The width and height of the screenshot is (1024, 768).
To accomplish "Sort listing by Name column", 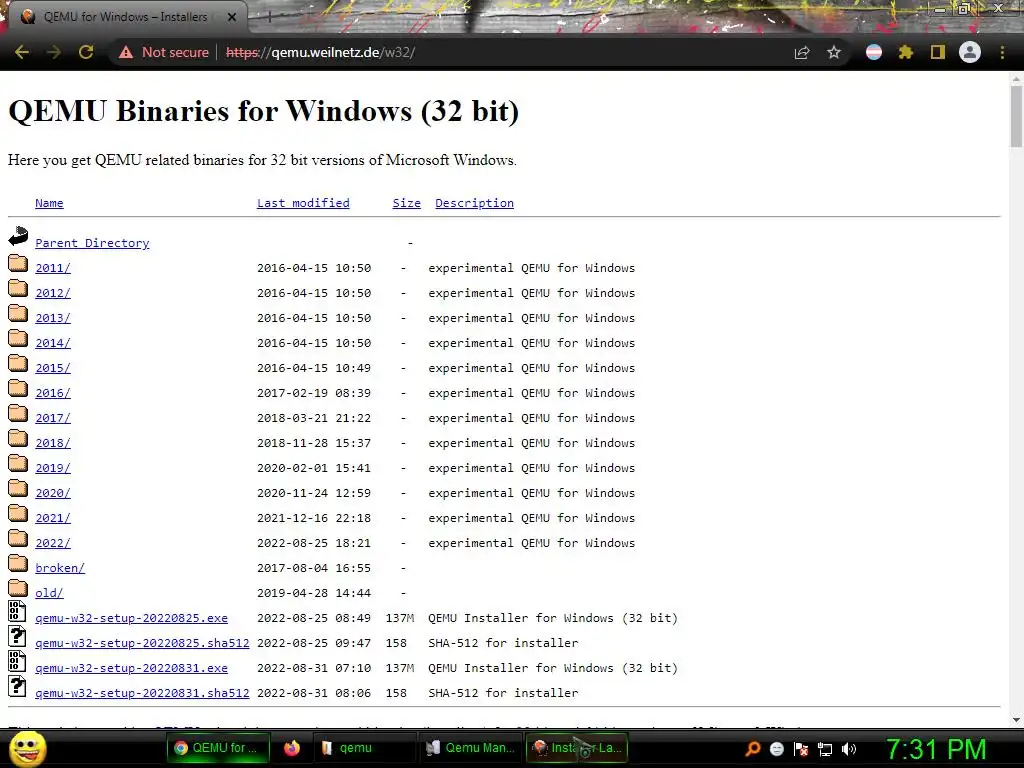I will 49,203.
